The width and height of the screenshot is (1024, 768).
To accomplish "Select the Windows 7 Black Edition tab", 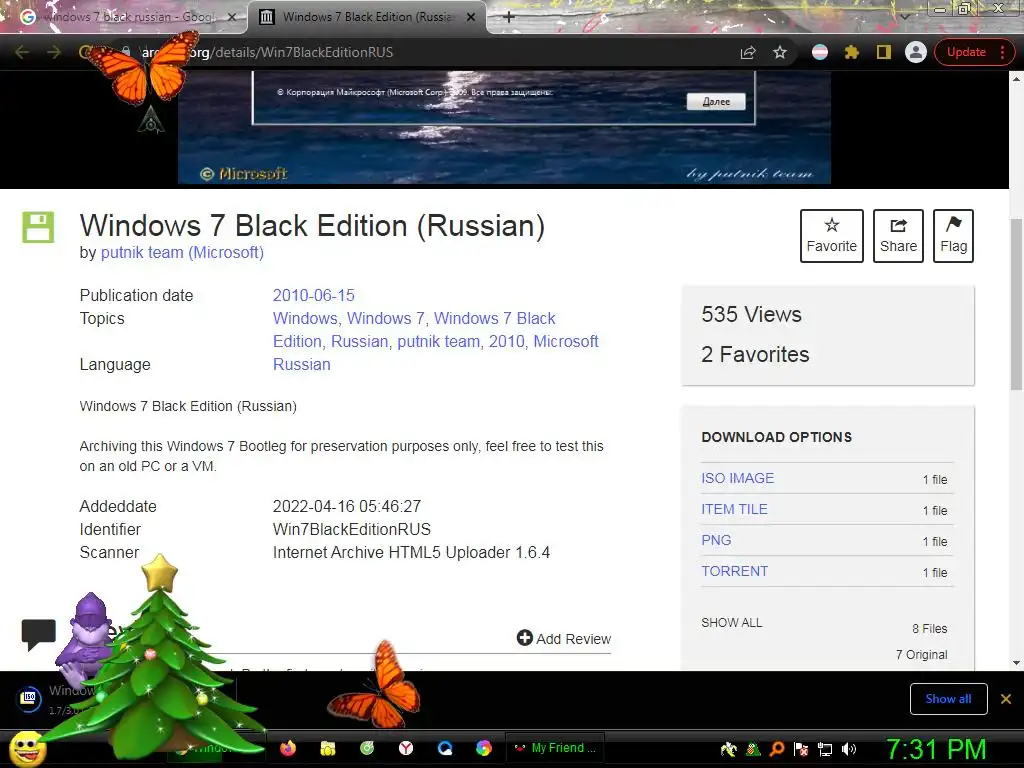I will coord(366,17).
